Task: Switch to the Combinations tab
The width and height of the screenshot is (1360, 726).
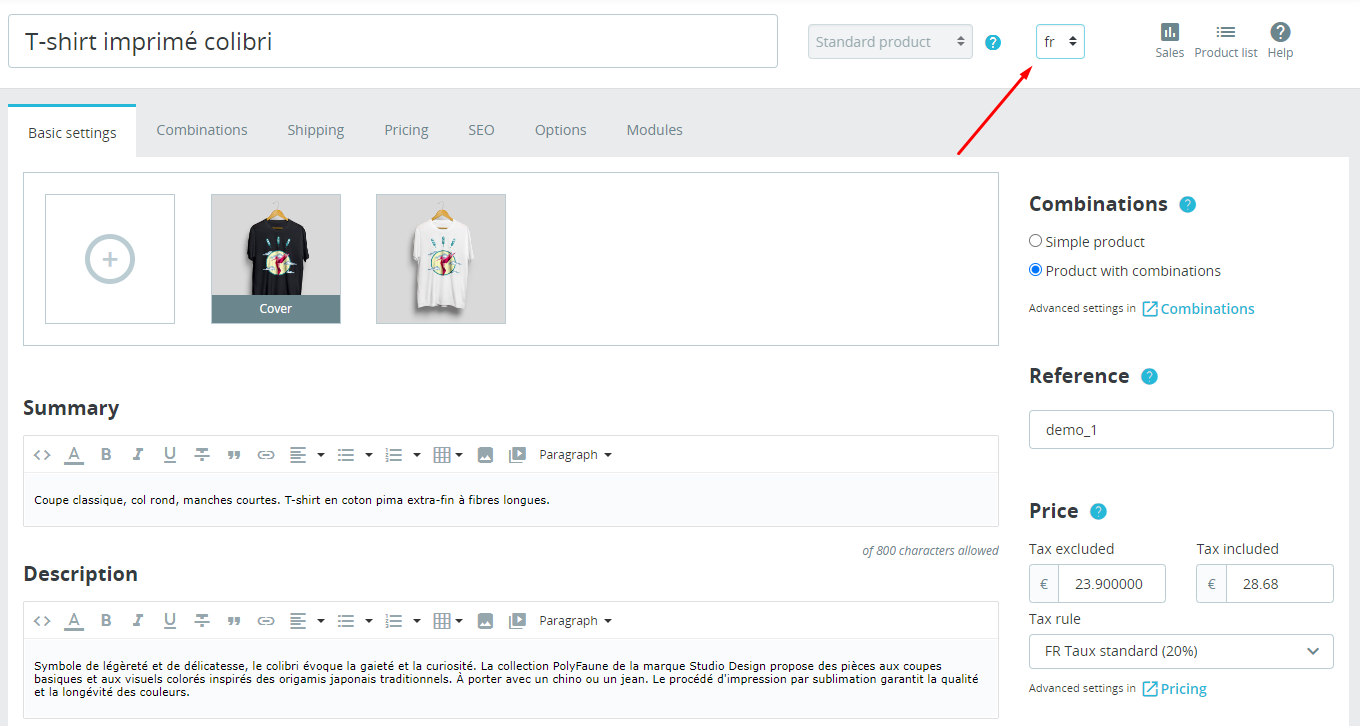Action: point(202,130)
